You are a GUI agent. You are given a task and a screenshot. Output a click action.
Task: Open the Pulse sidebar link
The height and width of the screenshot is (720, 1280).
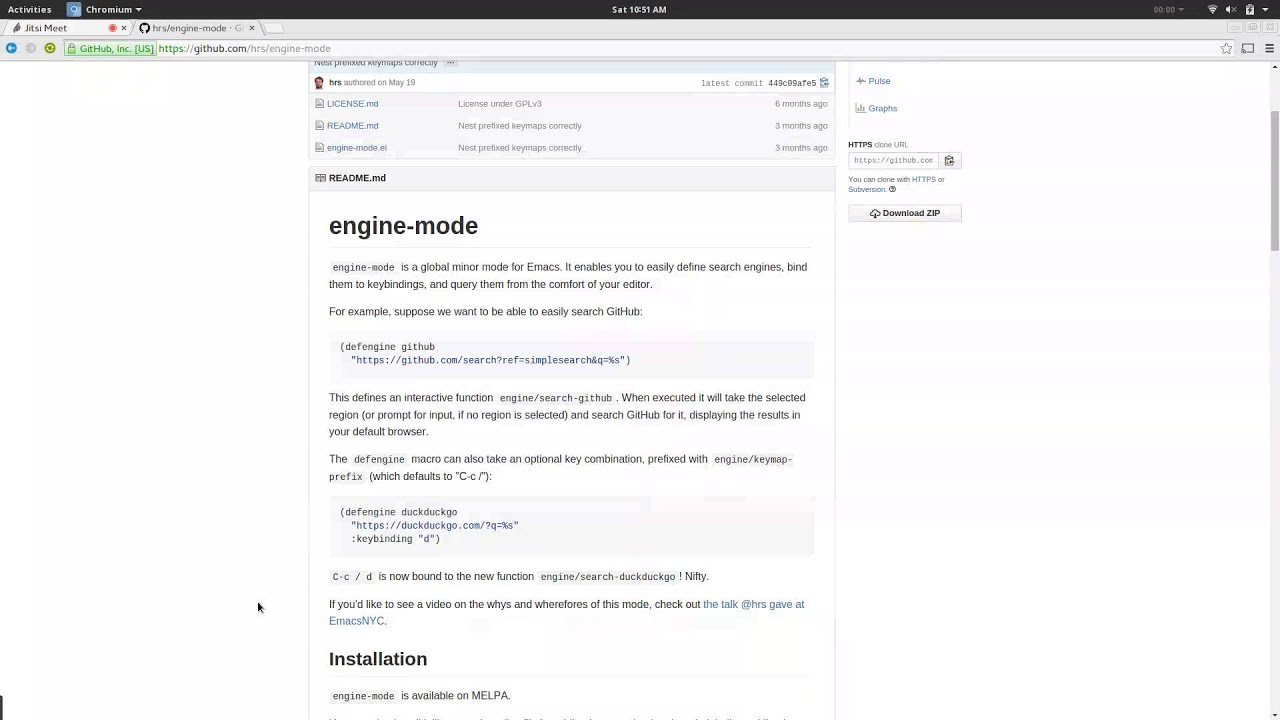pyautogui.click(x=879, y=81)
